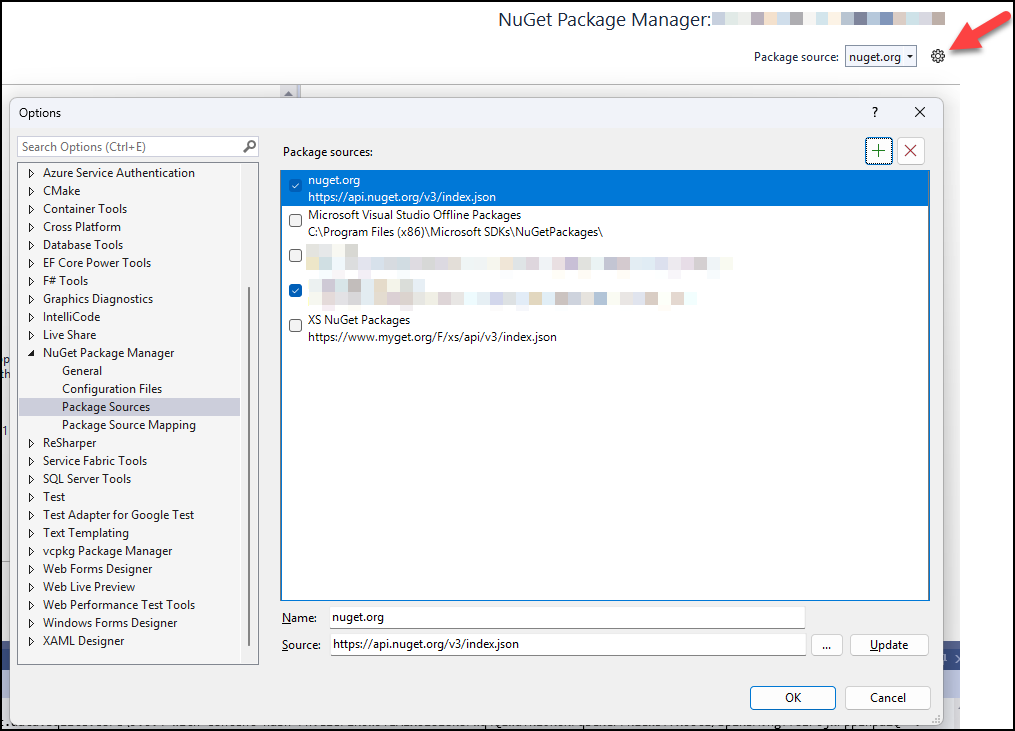Image resolution: width=1015 pixels, height=731 pixels.
Task: Collapse the NuGet Package Manager tree node
Action: [30, 352]
